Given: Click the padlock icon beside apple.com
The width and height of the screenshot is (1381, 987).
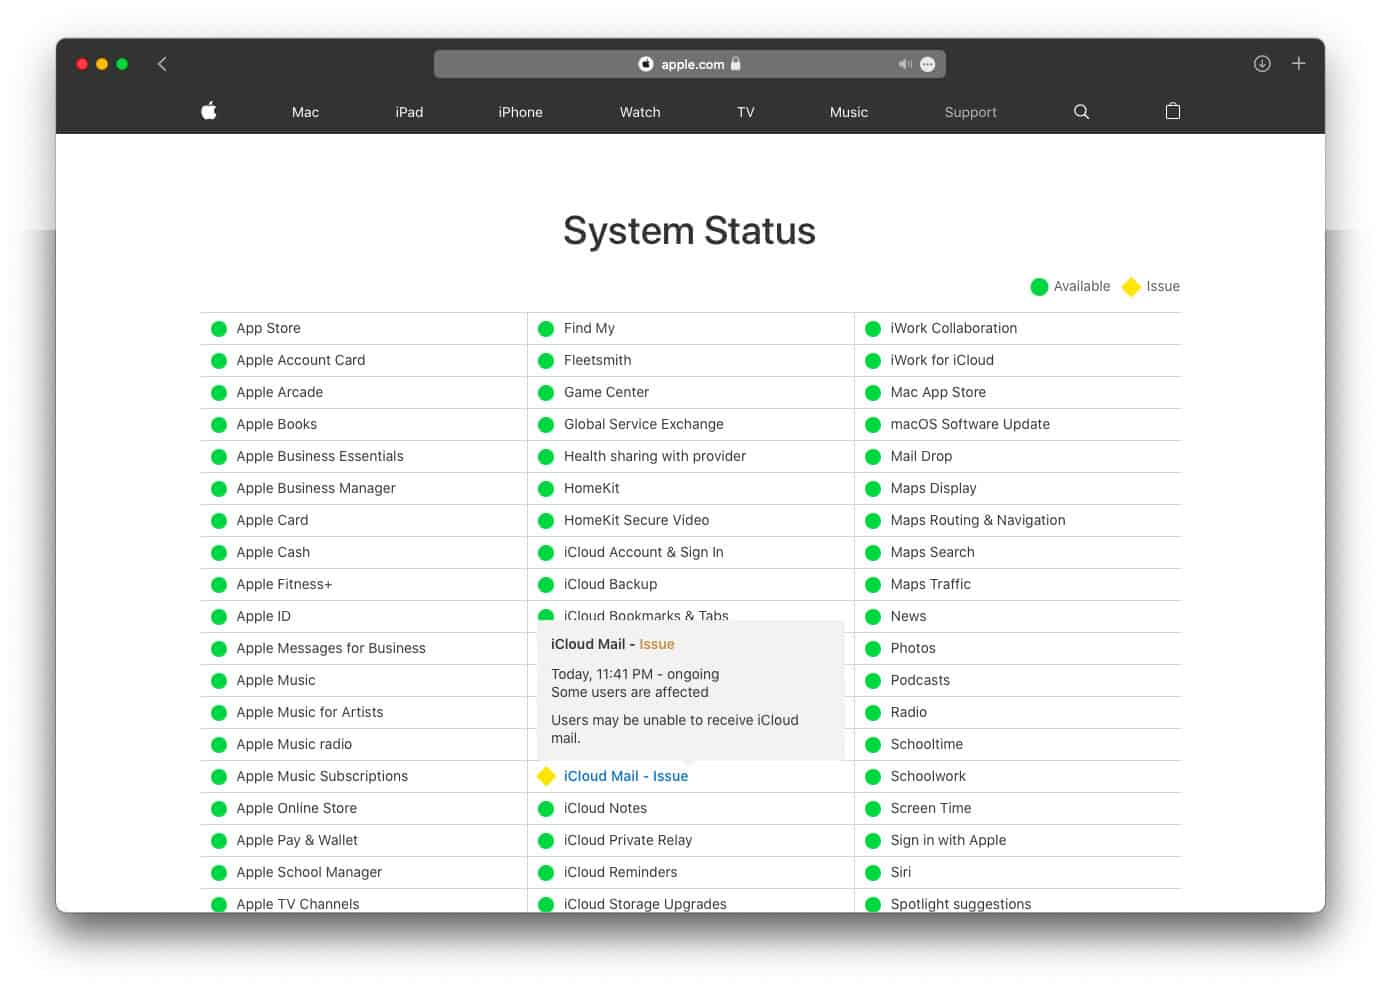Looking at the screenshot, I should pos(736,64).
